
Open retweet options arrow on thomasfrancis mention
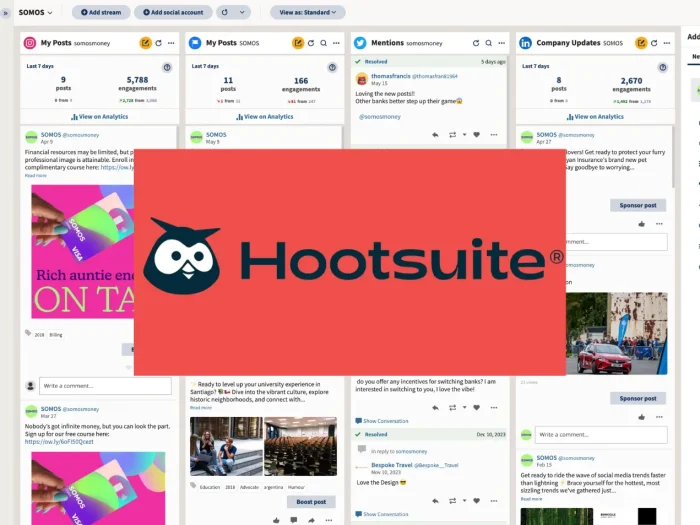(464, 135)
